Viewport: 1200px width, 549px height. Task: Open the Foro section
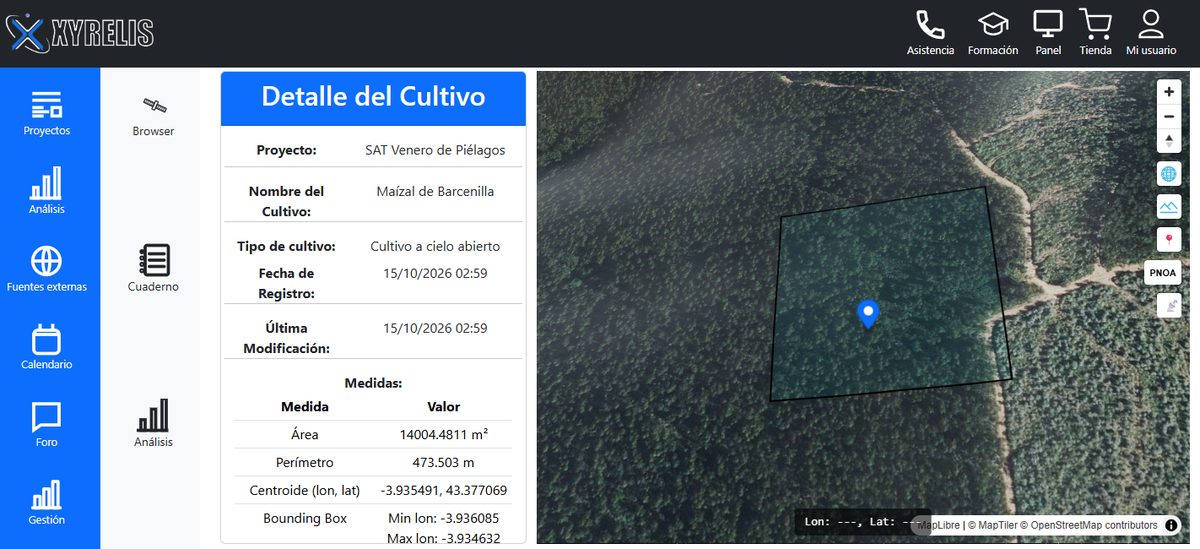click(x=47, y=424)
